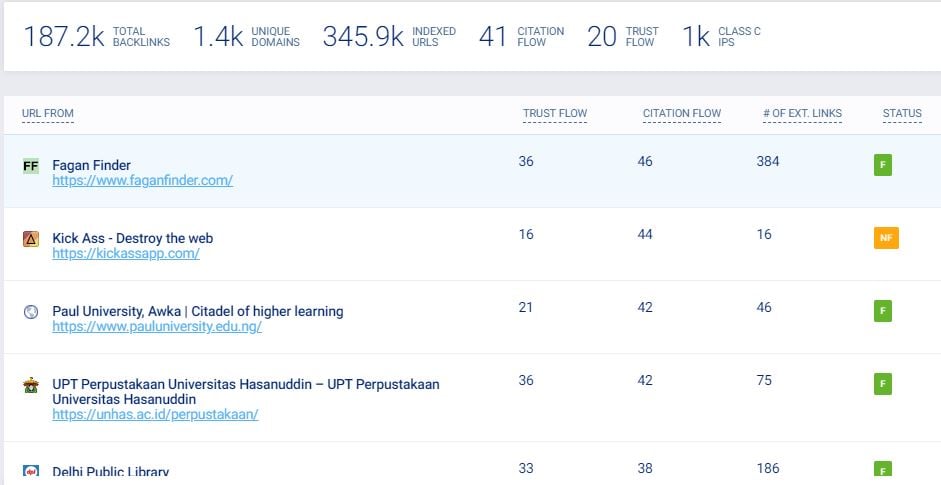941x485 pixels.
Task: Sort by the STATUS column header
Action: coord(902,114)
